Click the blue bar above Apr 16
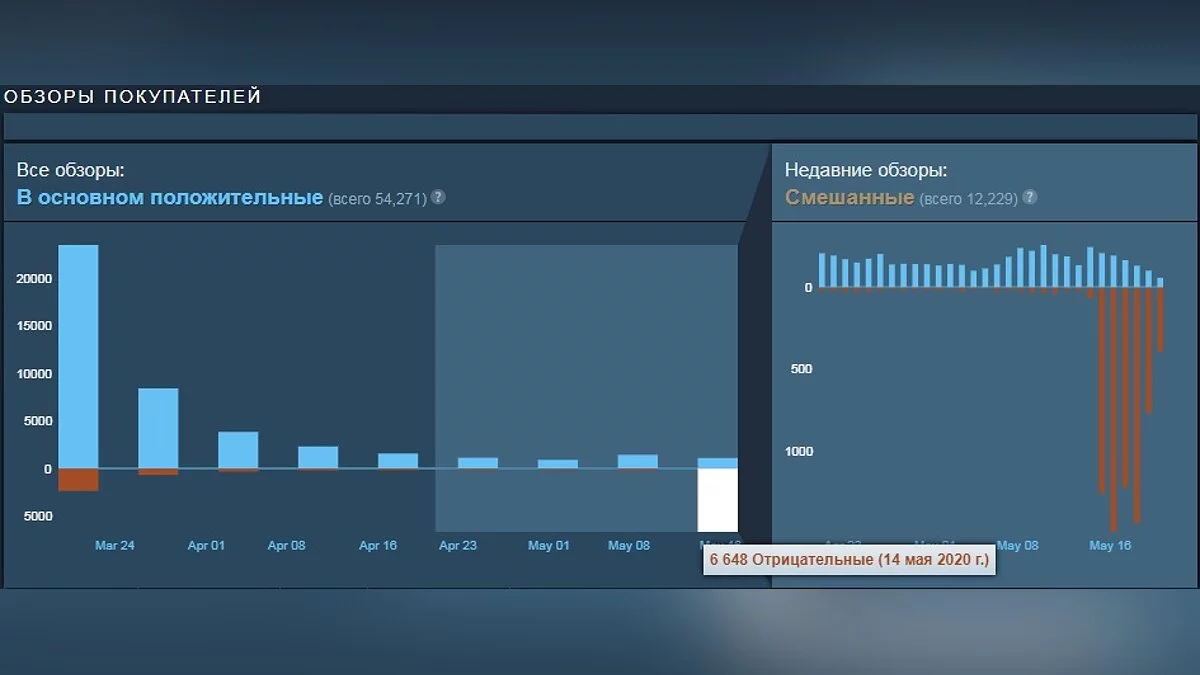Image resolution: width=1200 pixels, height=675 pixels. 397,461
